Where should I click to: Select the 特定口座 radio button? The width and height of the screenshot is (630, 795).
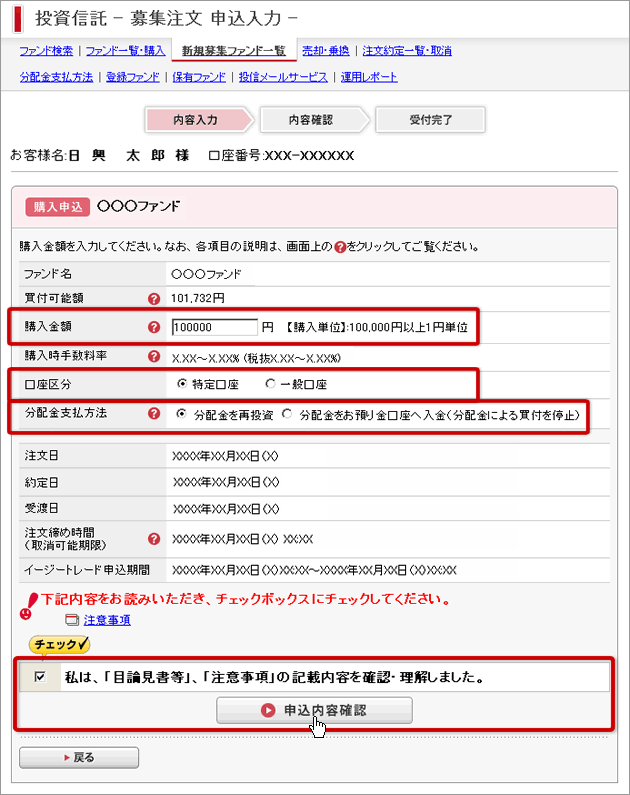pyautogui.click(x=182, y=384)
